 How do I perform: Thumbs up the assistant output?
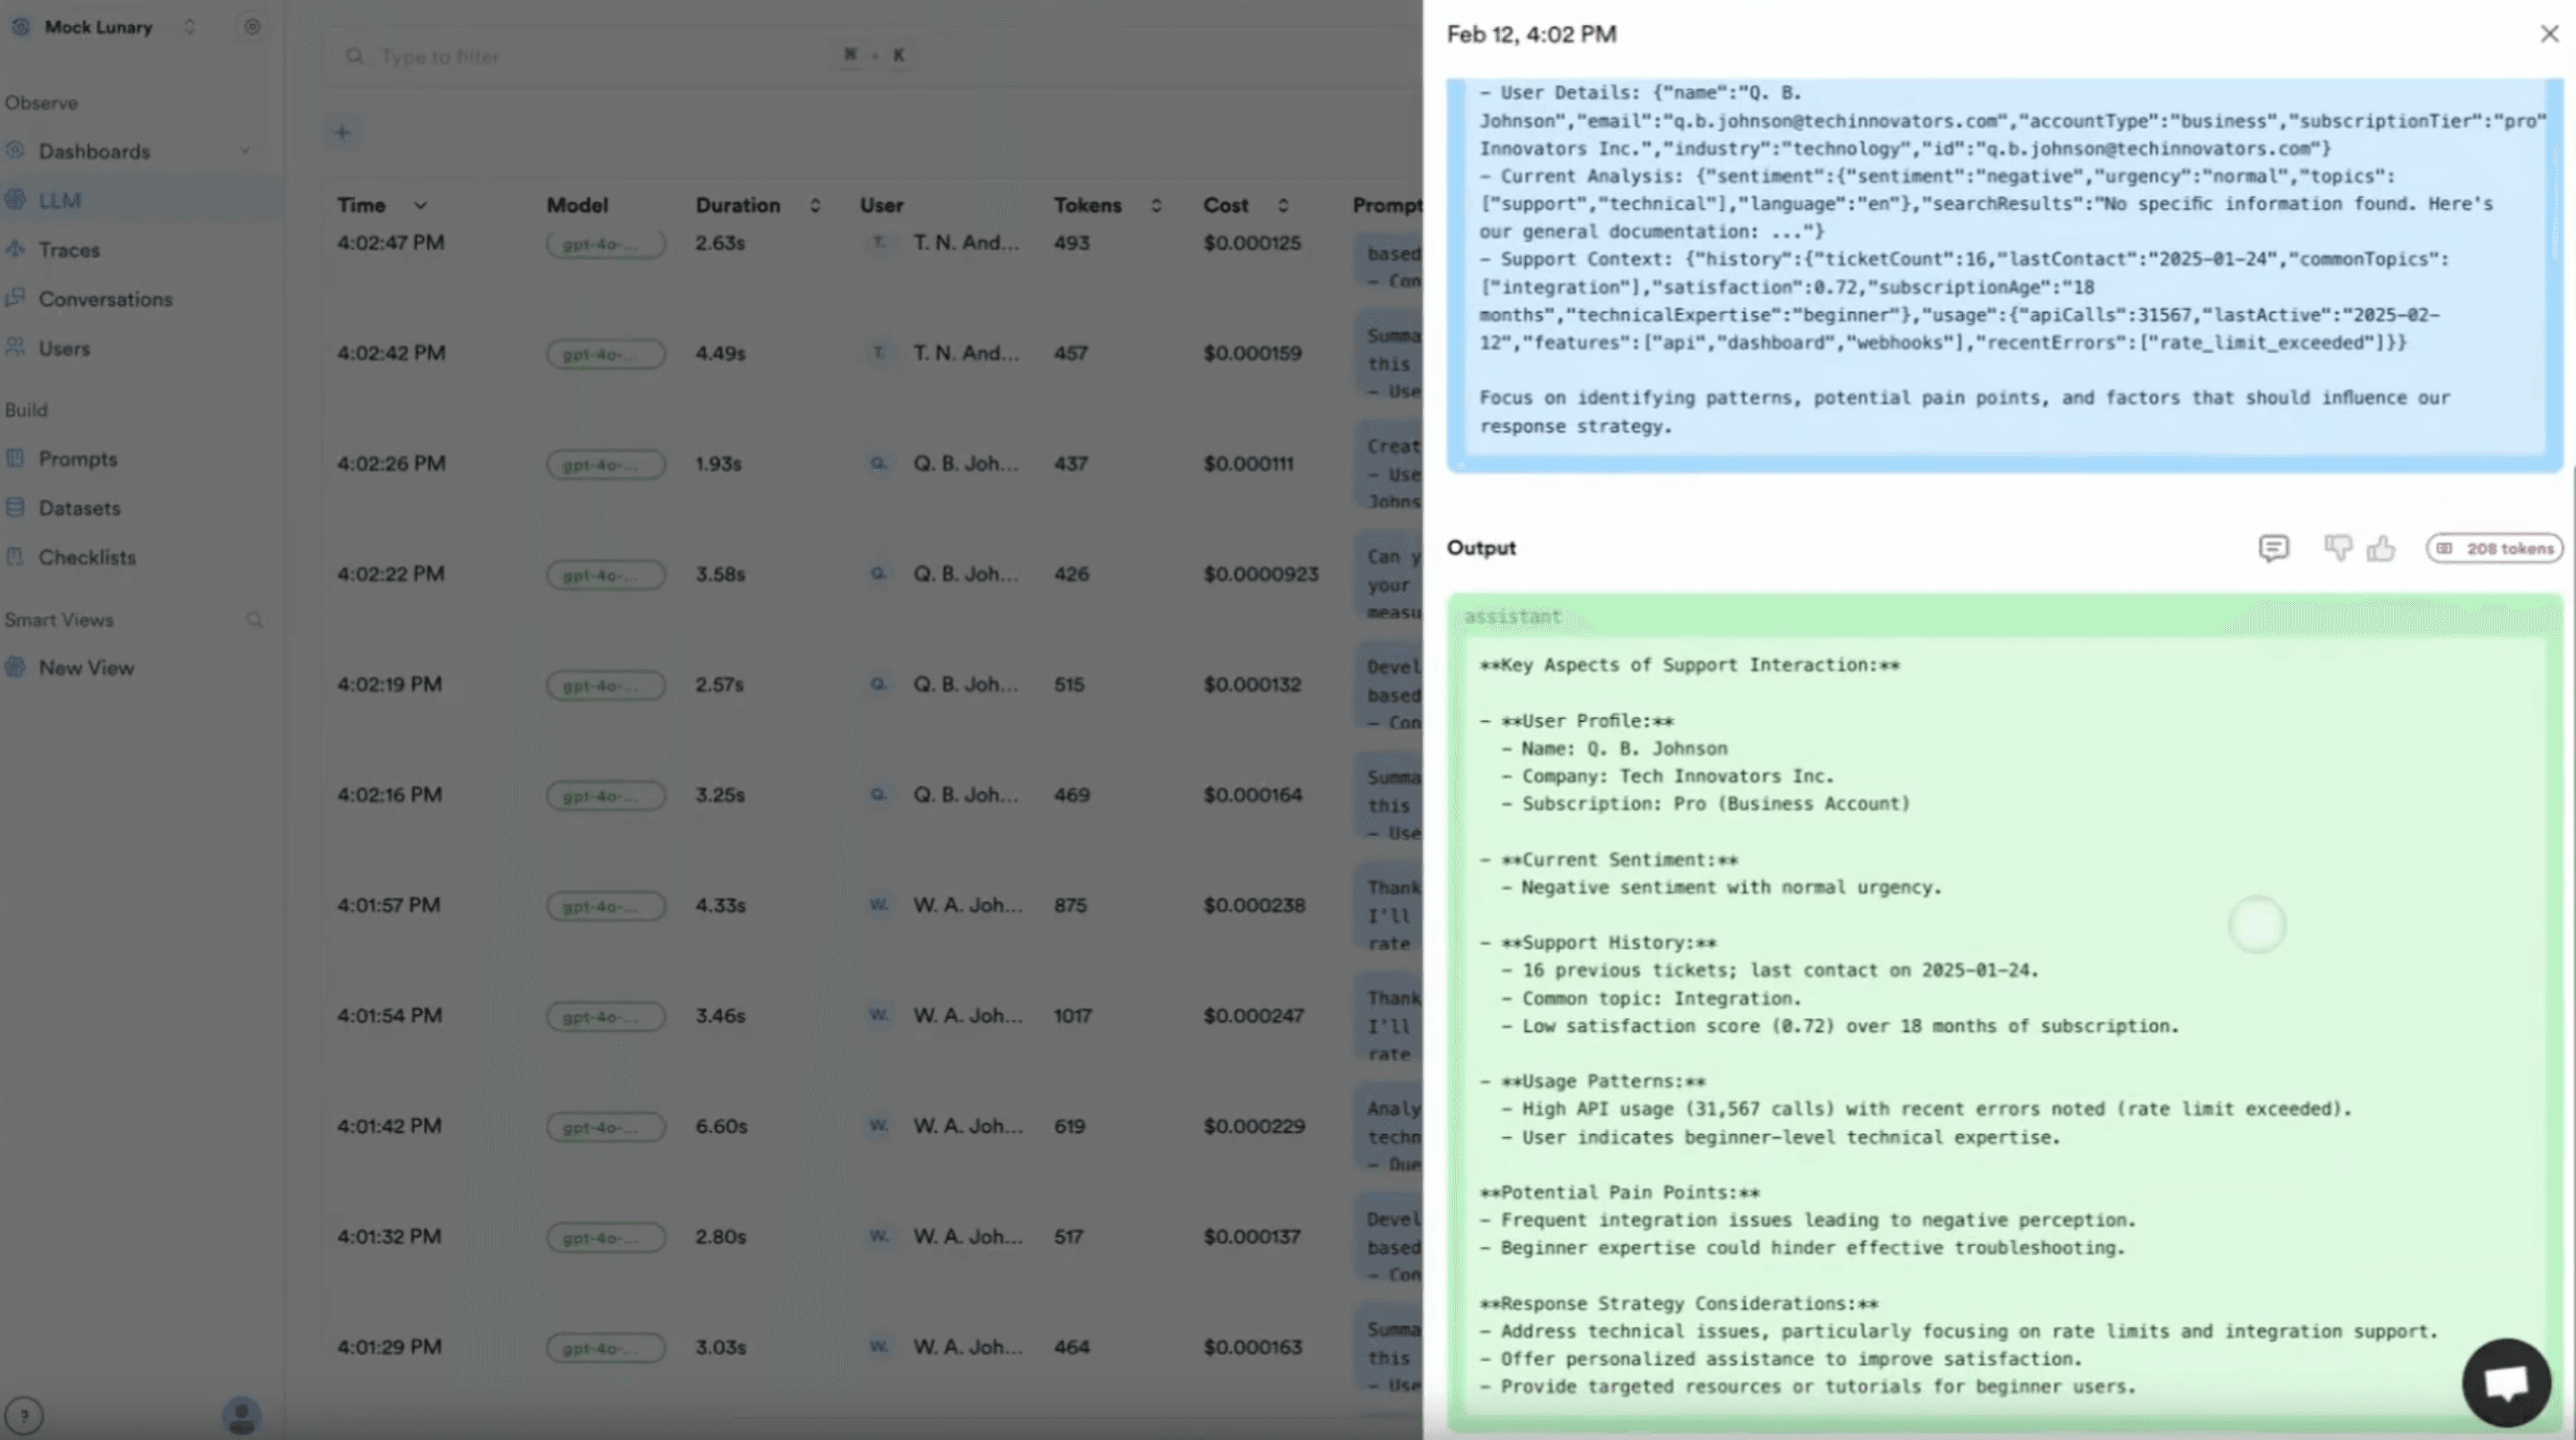coord(2381,548)
